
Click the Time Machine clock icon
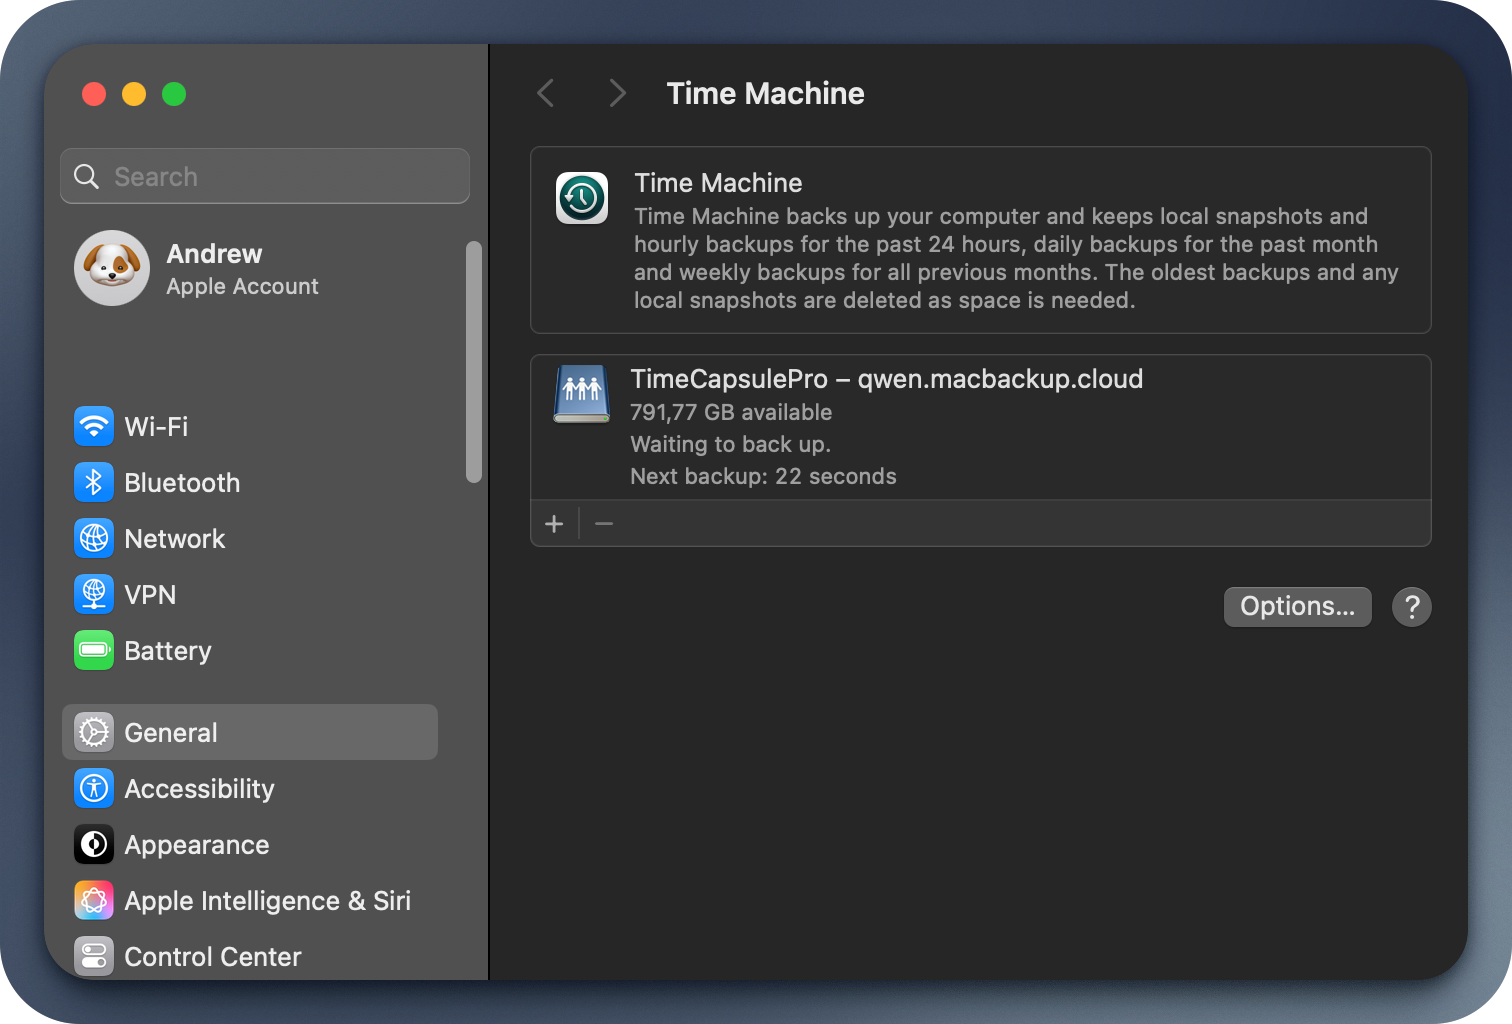(582, 198)
